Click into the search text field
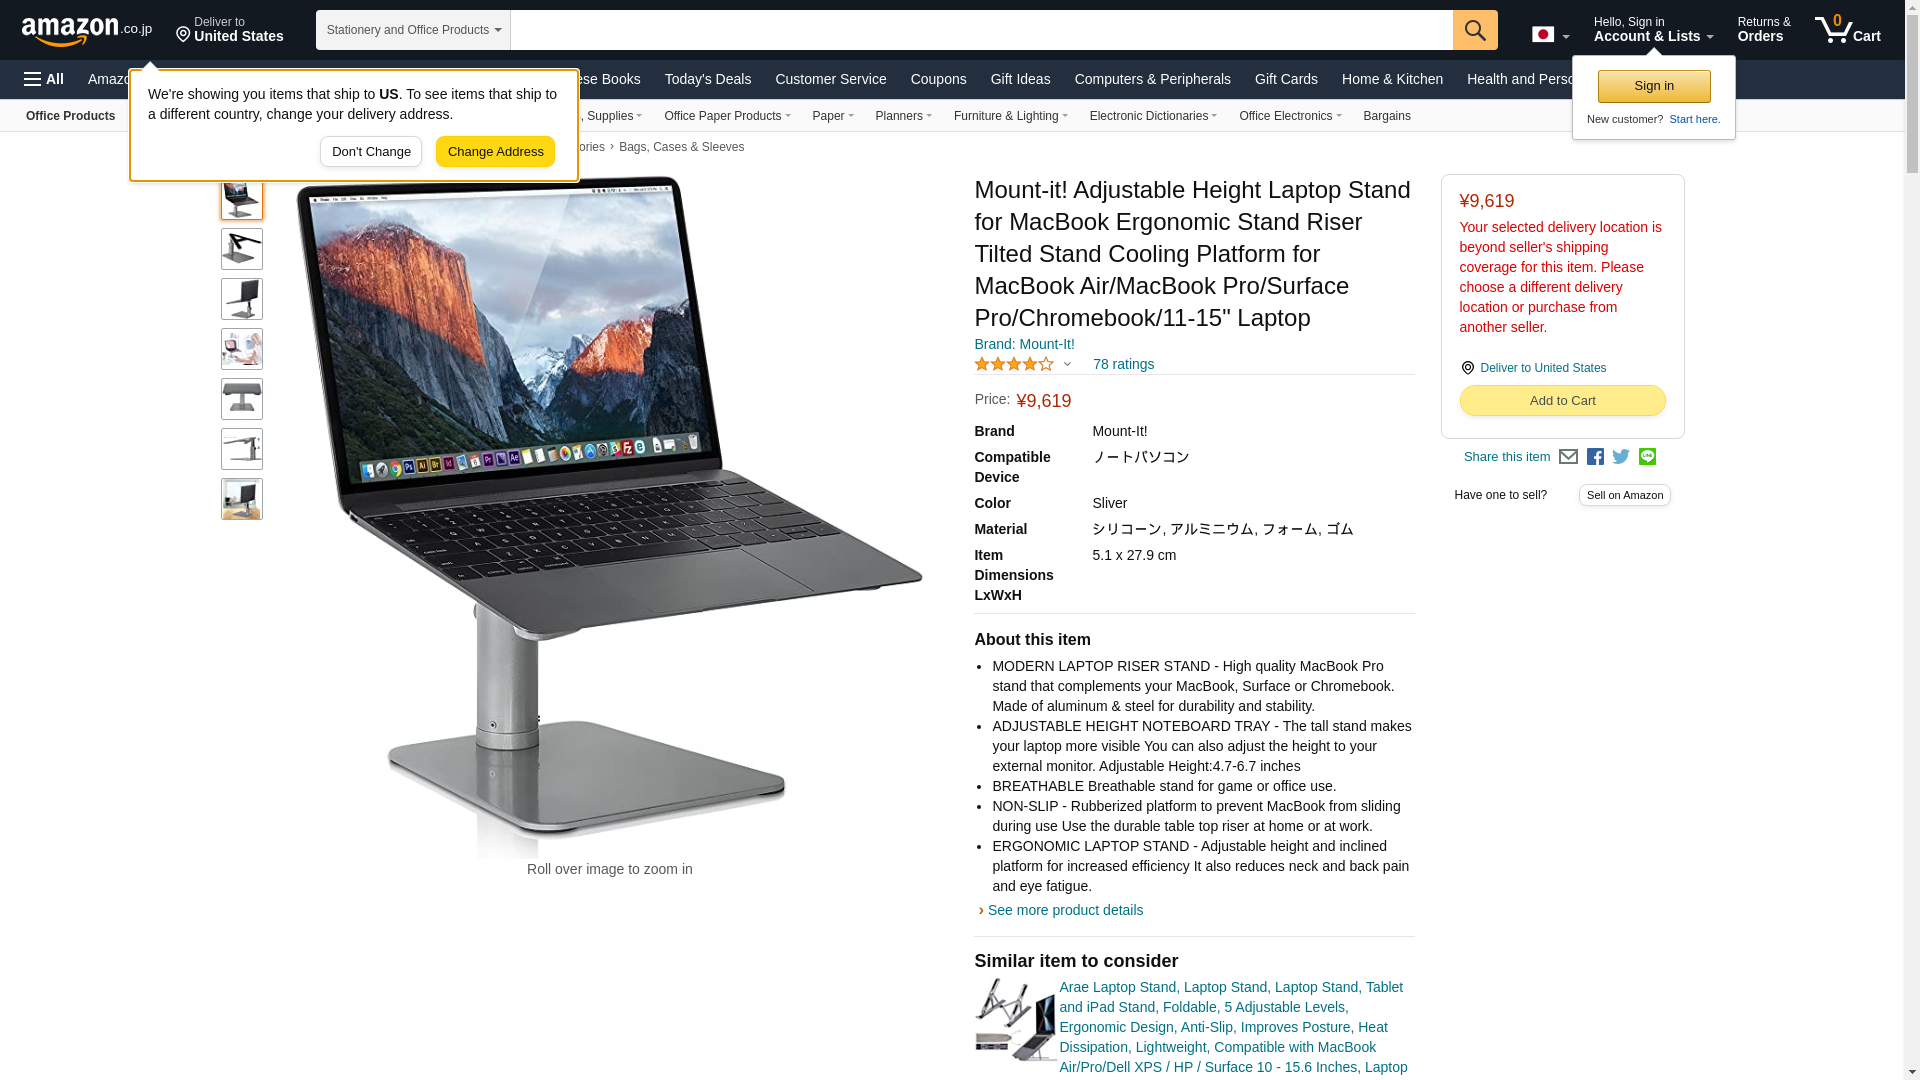The image size is (1920, 1080). tap(981, 30)
